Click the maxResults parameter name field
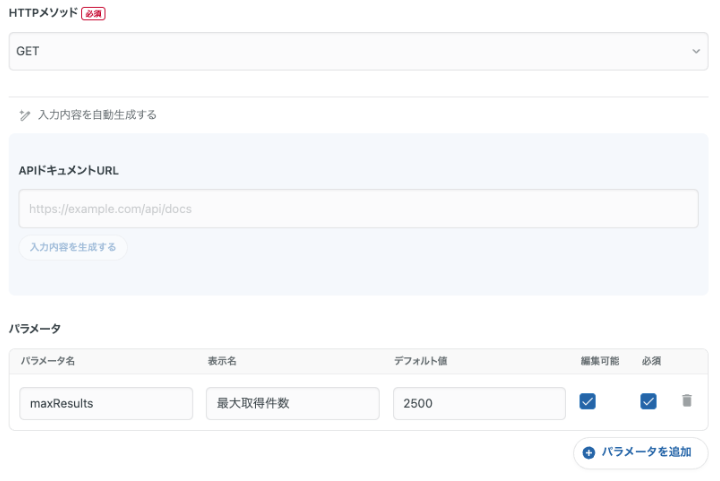The height and width of the screenshot is (481, 720). pos(106,404)
